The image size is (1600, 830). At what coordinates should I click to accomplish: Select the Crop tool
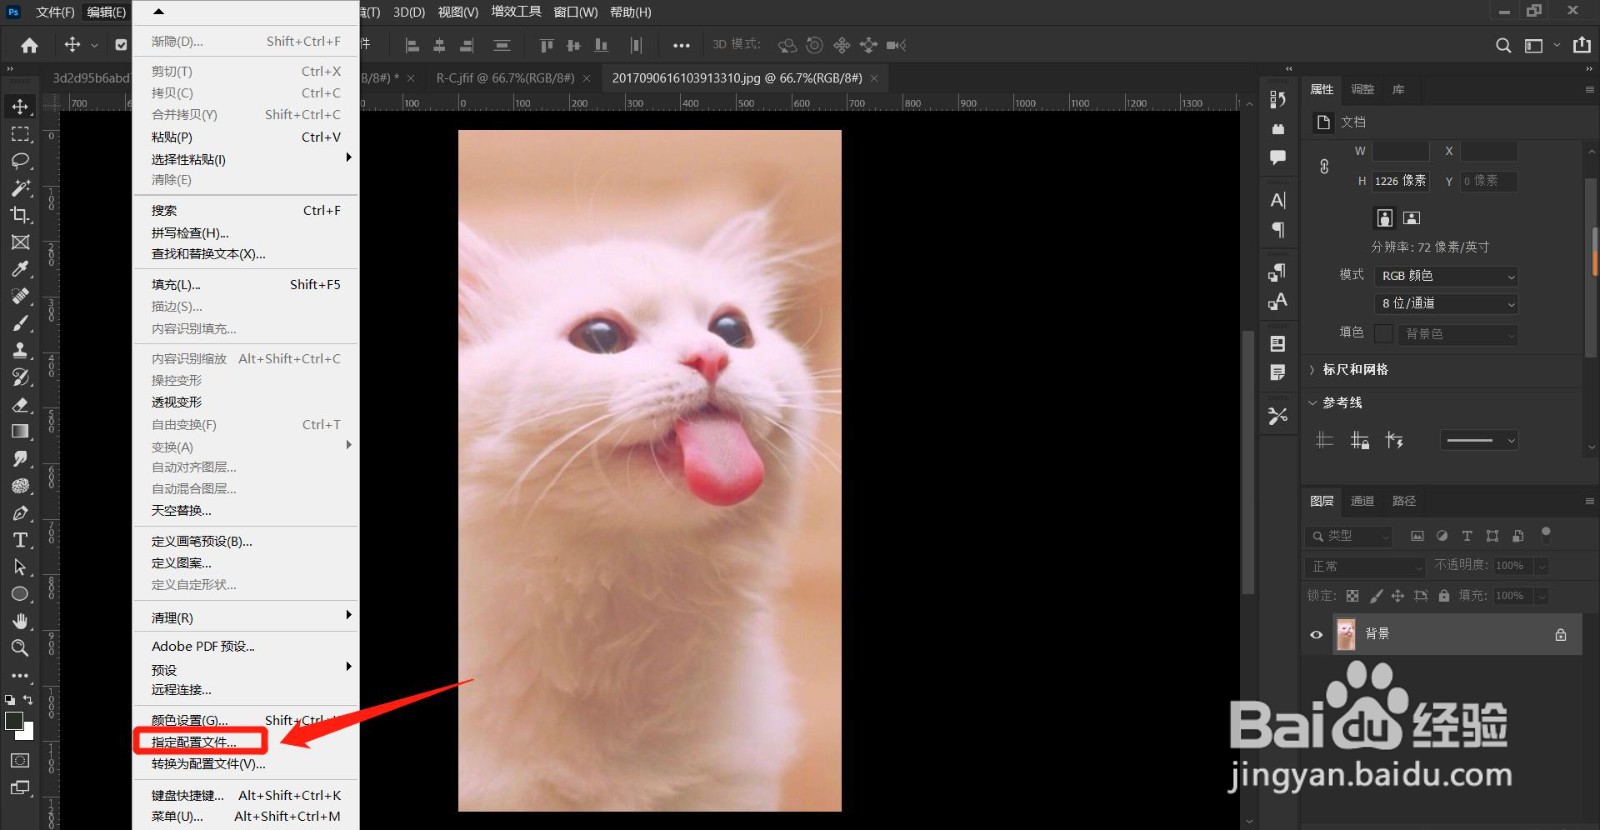(x=20, y=214)
